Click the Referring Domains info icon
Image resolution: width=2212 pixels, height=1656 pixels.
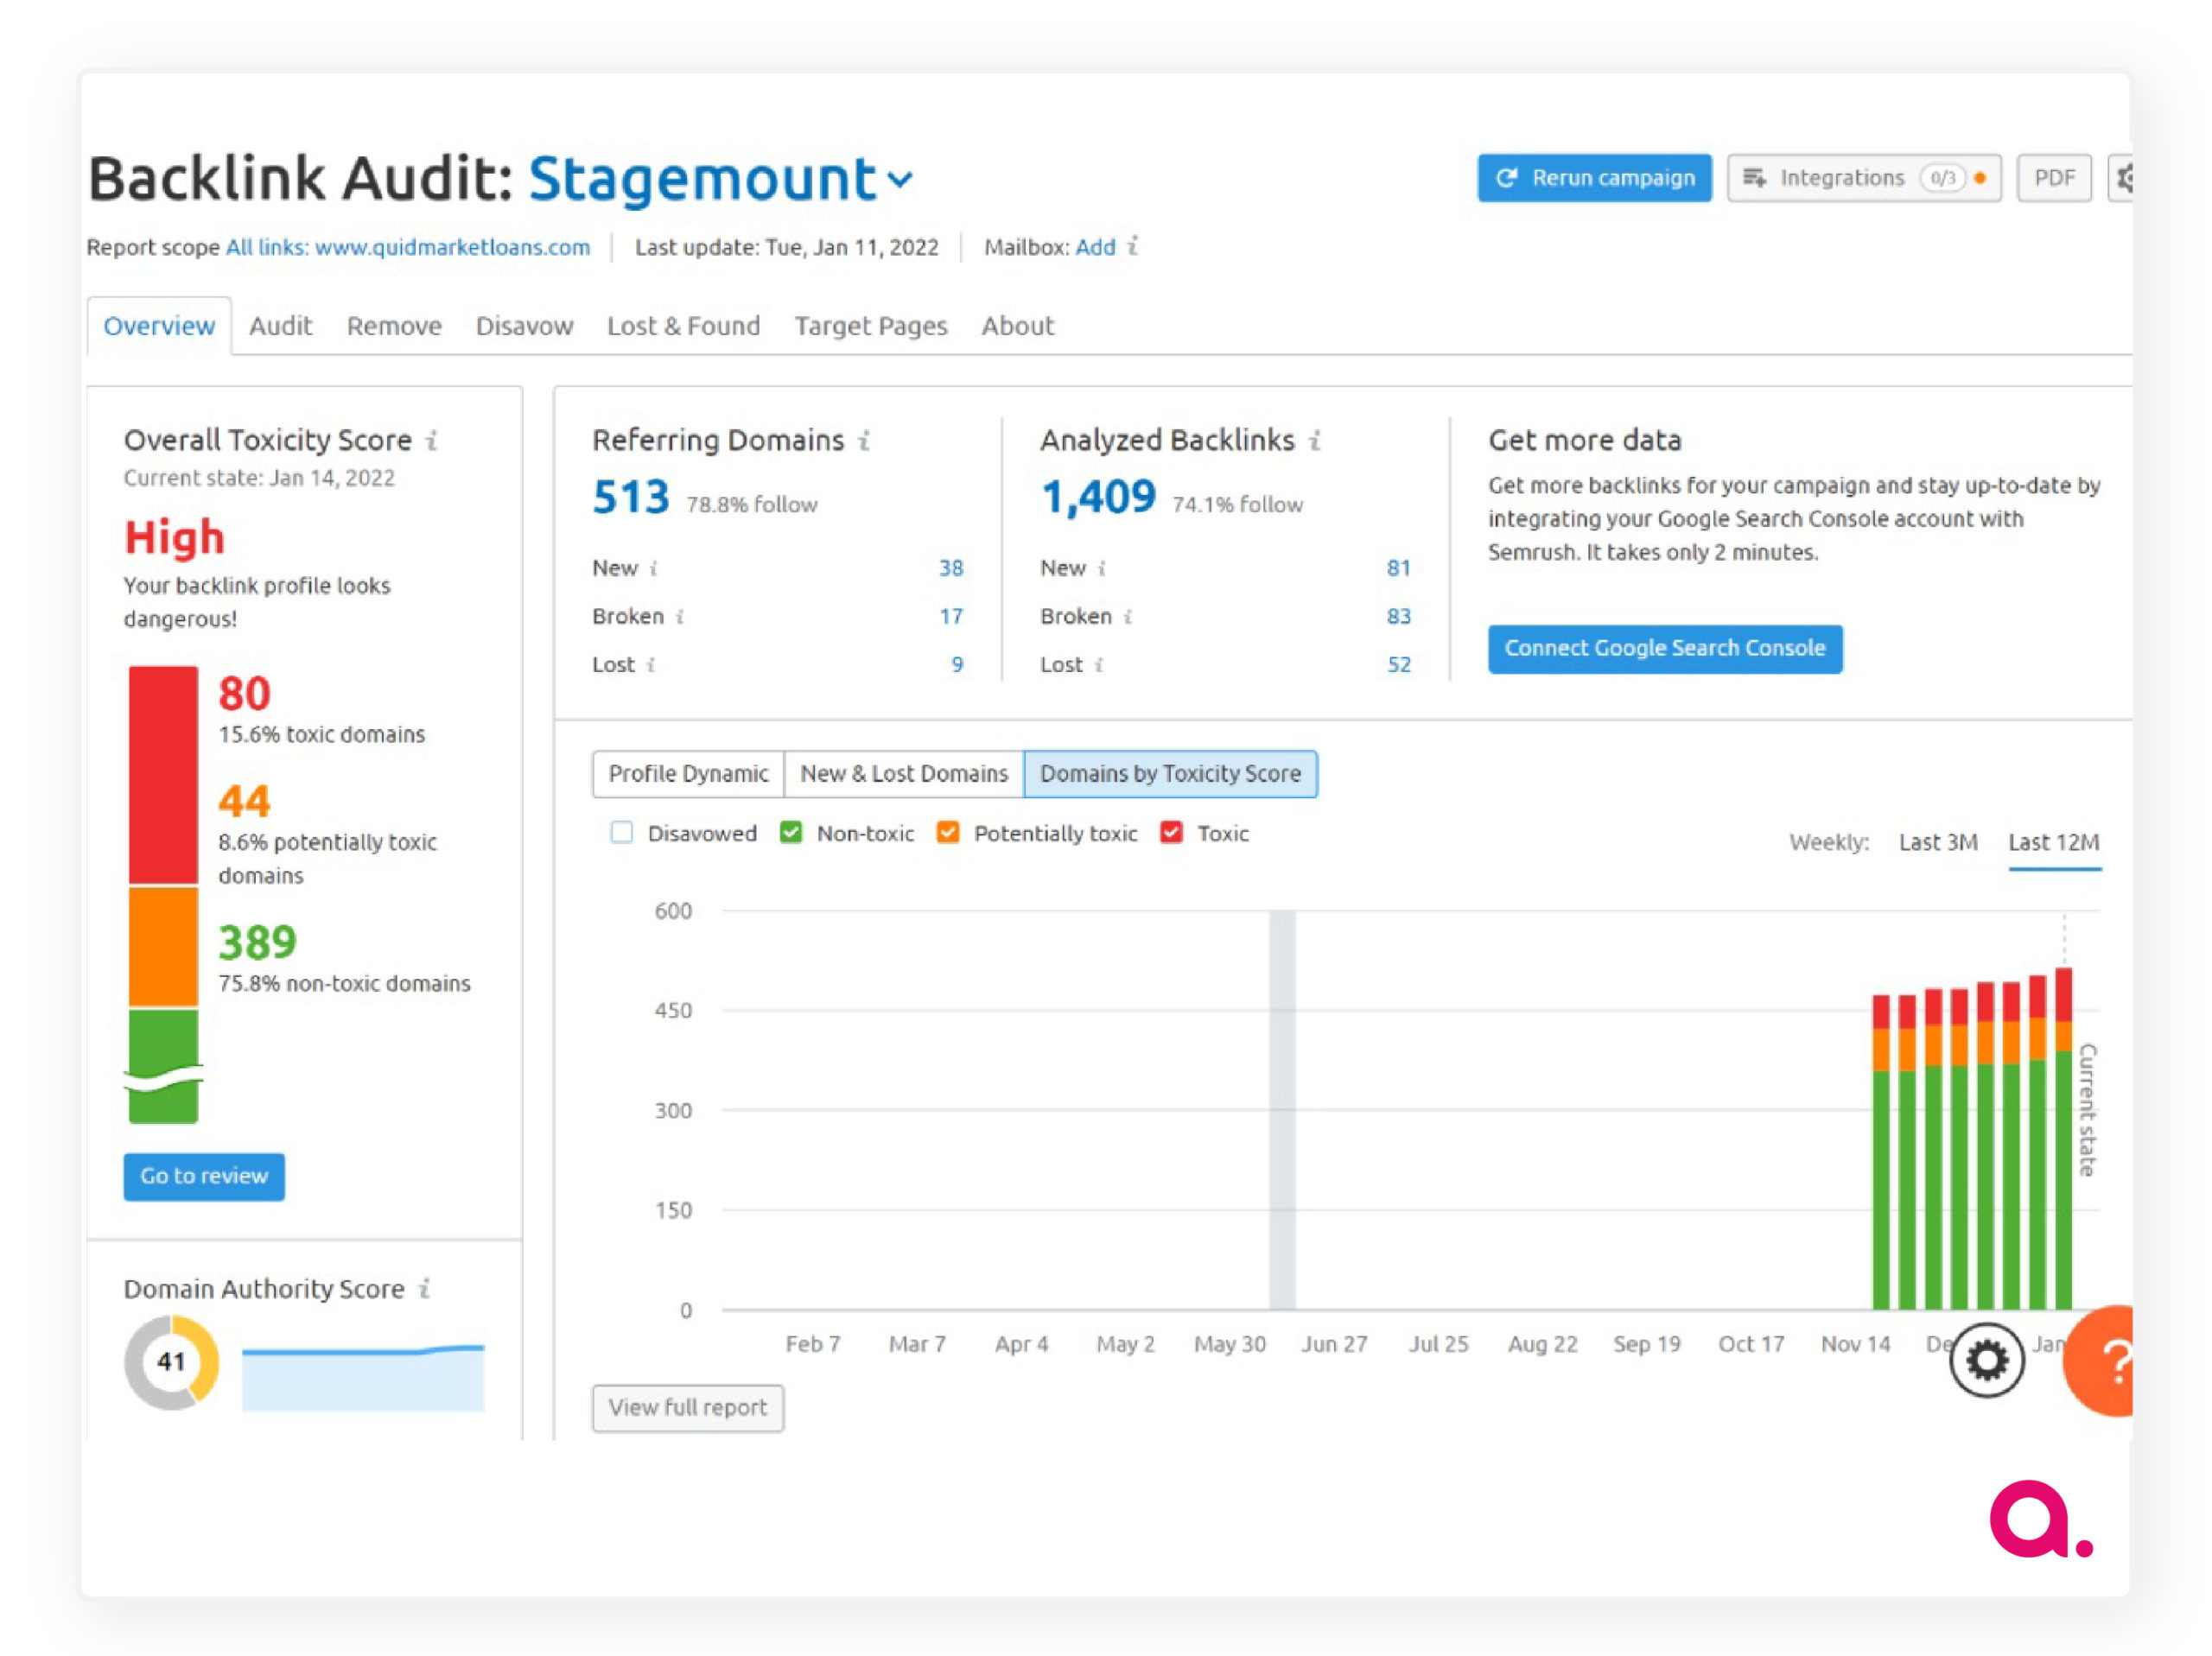click(x=864, y=440)
